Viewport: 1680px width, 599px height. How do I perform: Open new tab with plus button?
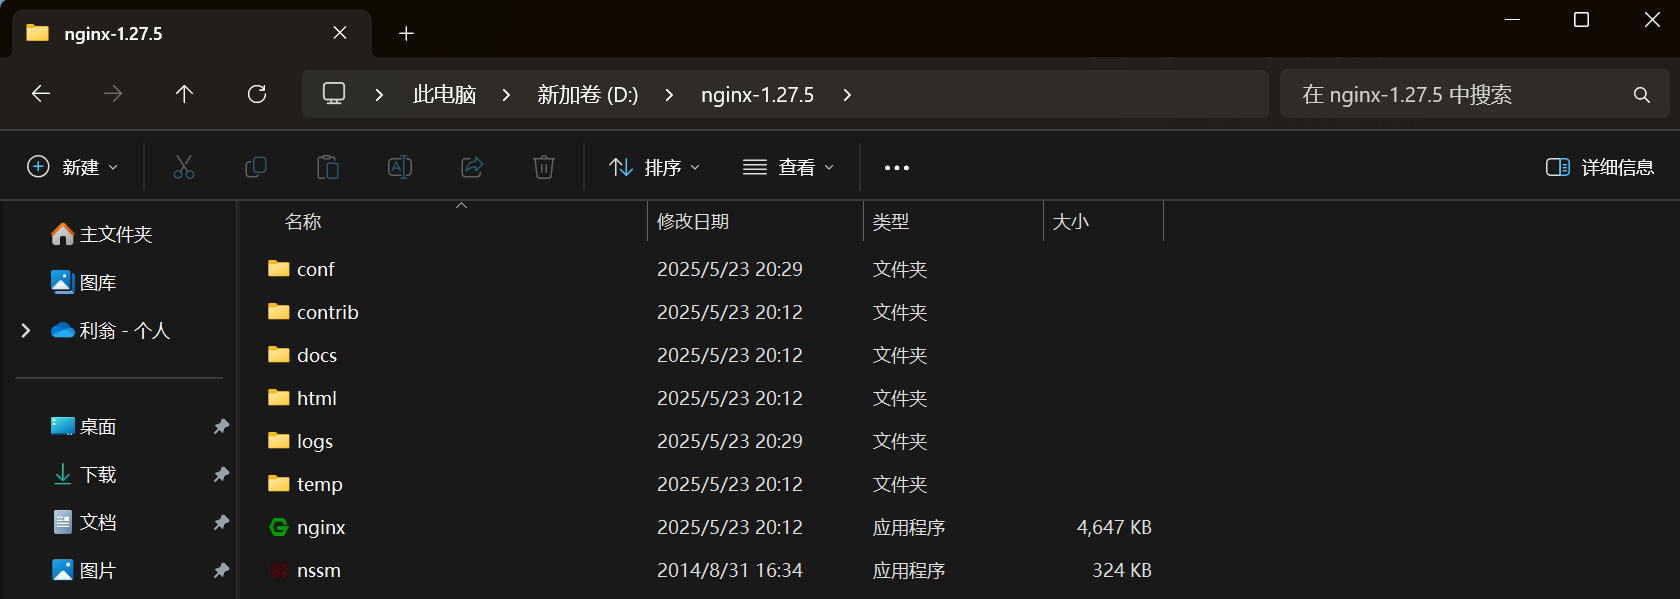(x=406, y=34)
